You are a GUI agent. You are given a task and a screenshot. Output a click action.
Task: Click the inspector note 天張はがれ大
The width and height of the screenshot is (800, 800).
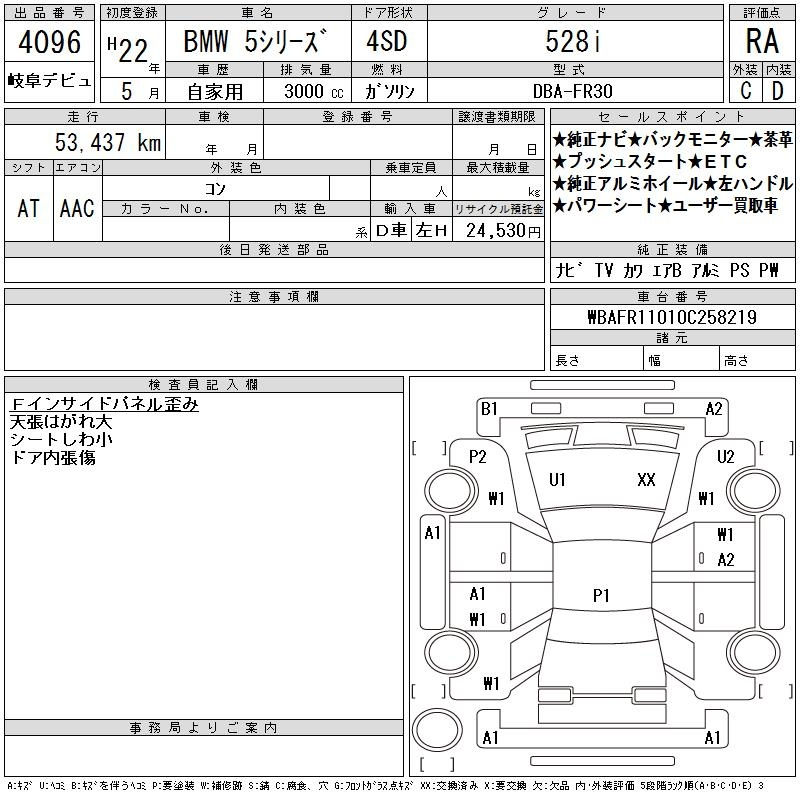(61, 422)
